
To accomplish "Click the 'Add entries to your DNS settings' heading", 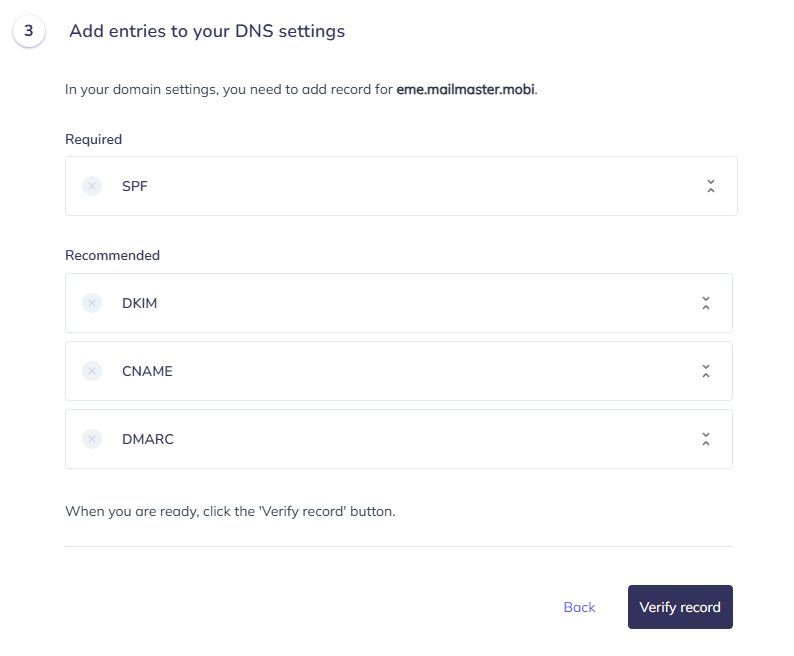I will click(207, 31).
